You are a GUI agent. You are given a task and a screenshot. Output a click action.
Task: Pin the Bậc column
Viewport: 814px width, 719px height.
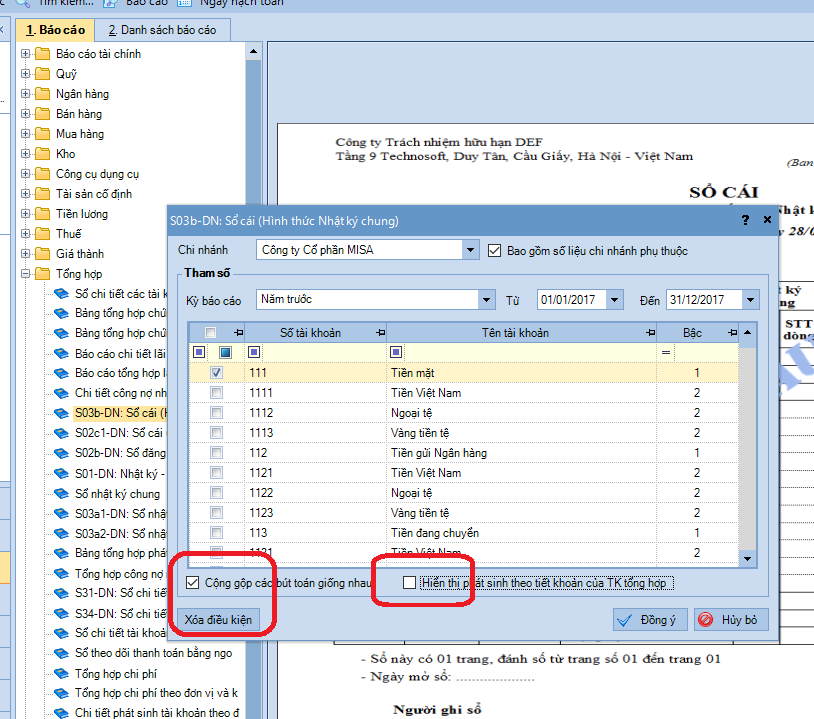pos(732,333)
